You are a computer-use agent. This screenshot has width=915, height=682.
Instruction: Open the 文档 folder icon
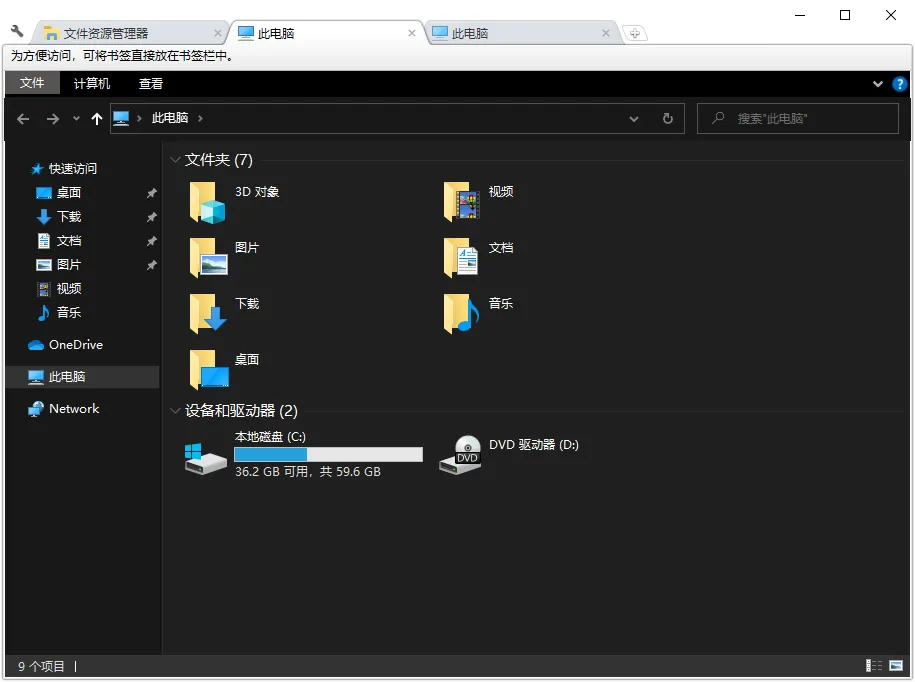click(x=461, y=257)
